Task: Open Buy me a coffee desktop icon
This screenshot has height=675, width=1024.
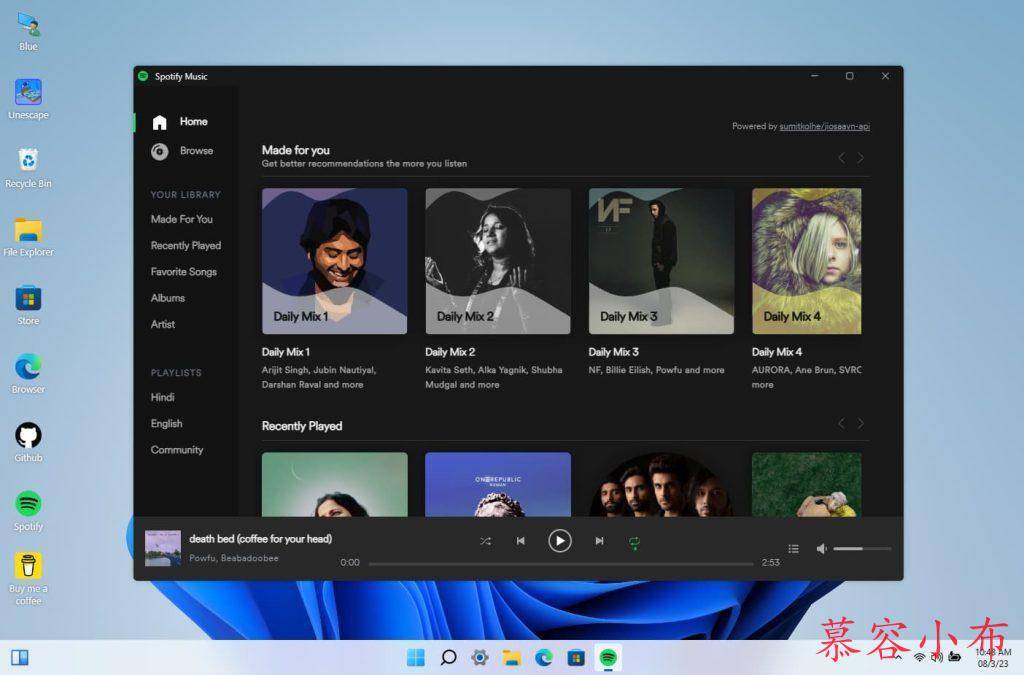Action: tap(28, 578)
